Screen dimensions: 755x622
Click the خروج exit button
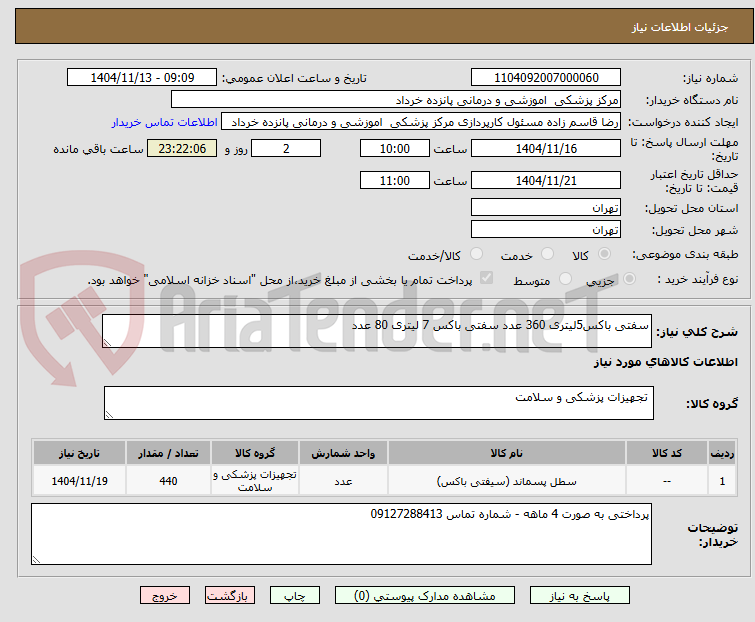165,596
